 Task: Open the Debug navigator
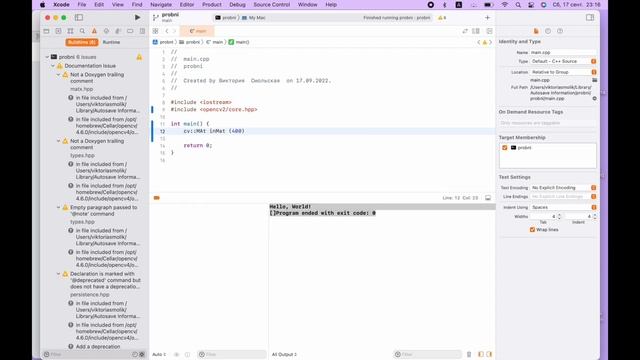point(118,31)
